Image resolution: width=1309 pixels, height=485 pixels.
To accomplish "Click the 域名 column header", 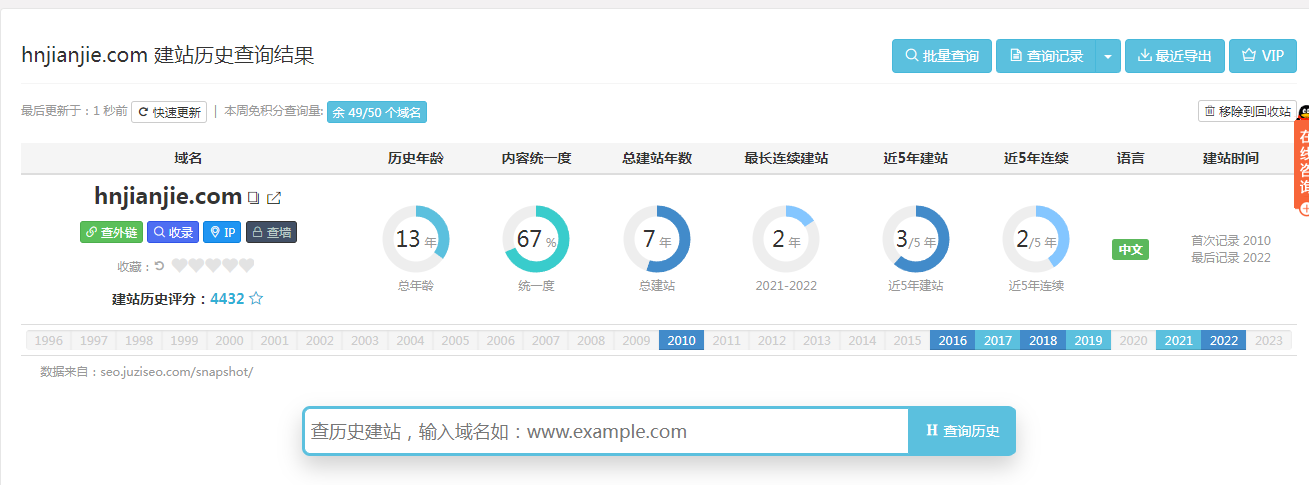I will (x=188, y=158).
